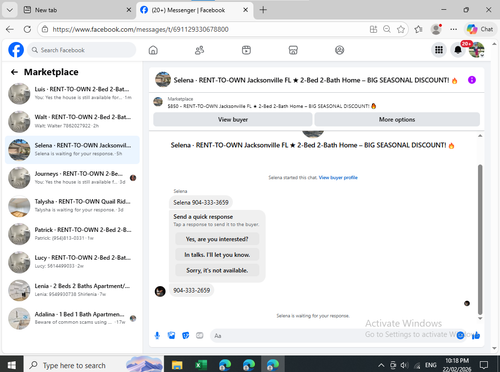Open a new browser tab with plus

[x=263, y=10]
